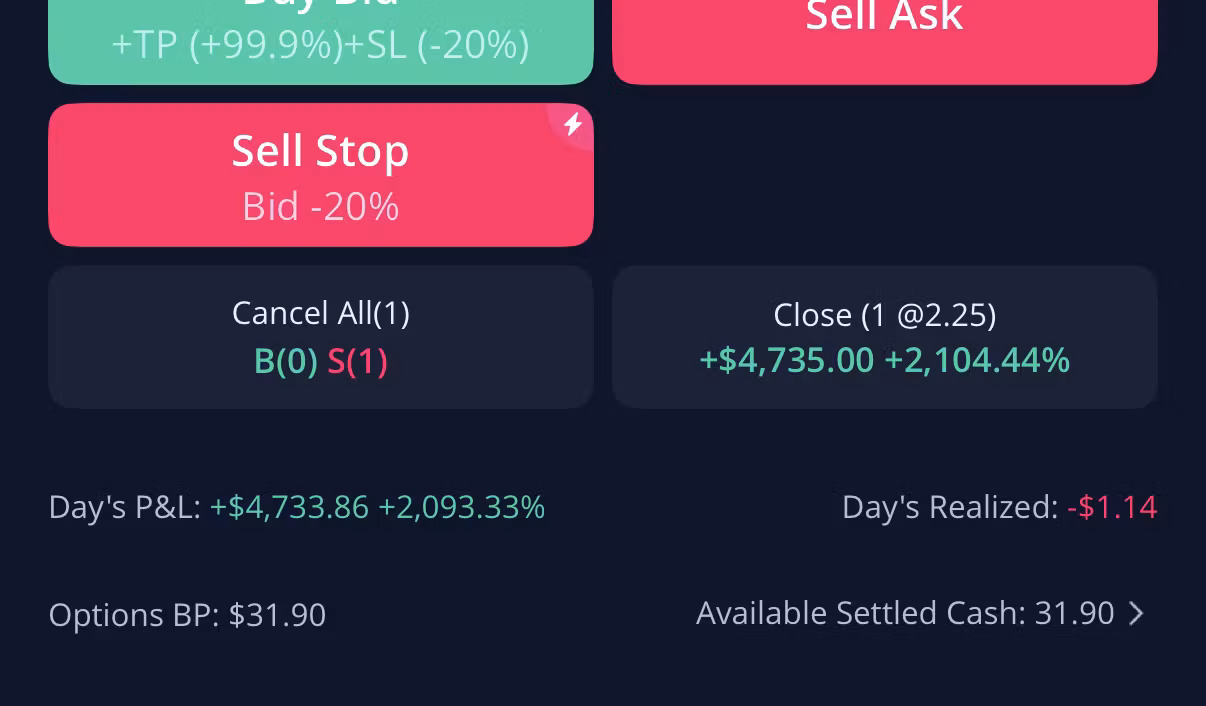
Task: Tap the Day's P&L label
Action: (x=124, y=508)
